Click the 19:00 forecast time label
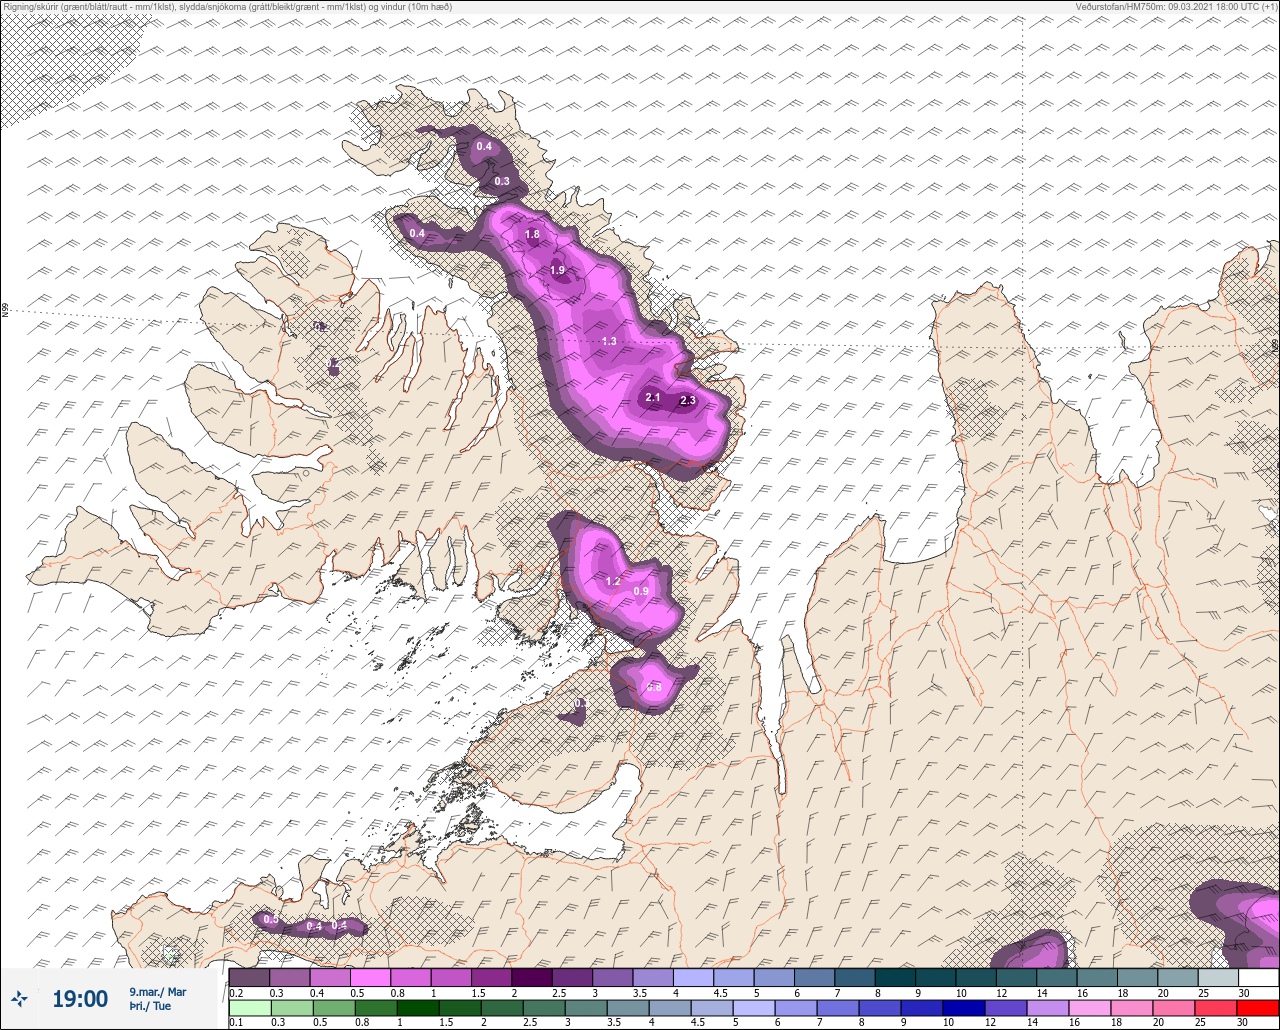 pos(80,999)
